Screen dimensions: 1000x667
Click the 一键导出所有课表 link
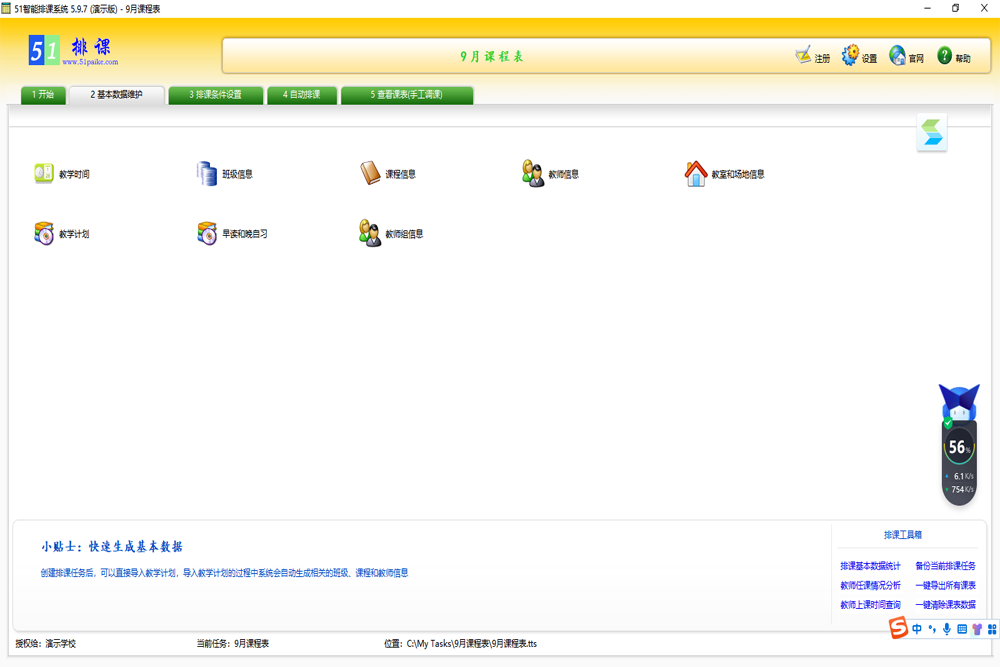[x=945, y=586]
